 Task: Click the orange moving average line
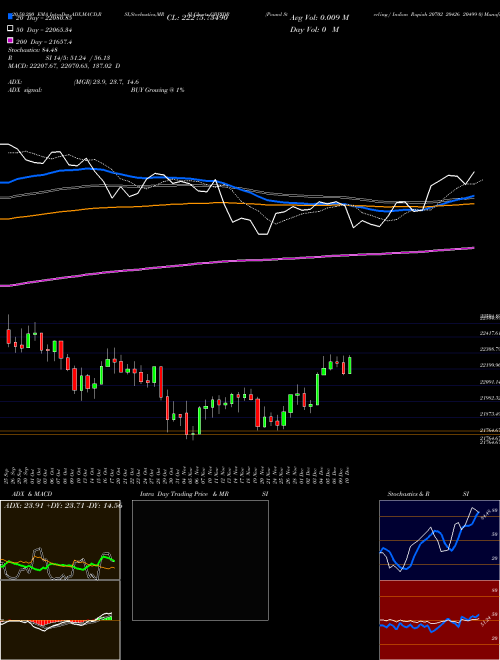[x=237, y=204]
